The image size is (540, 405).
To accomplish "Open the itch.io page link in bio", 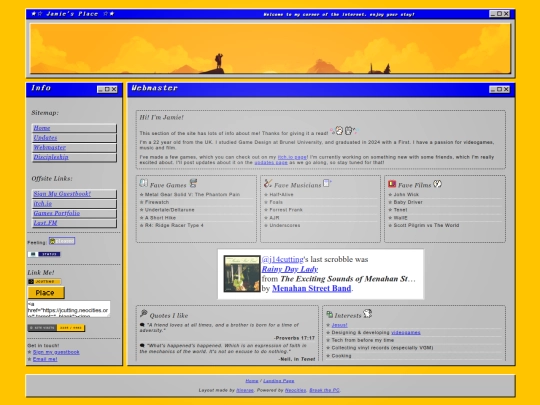I will click(x=292, y=157).
